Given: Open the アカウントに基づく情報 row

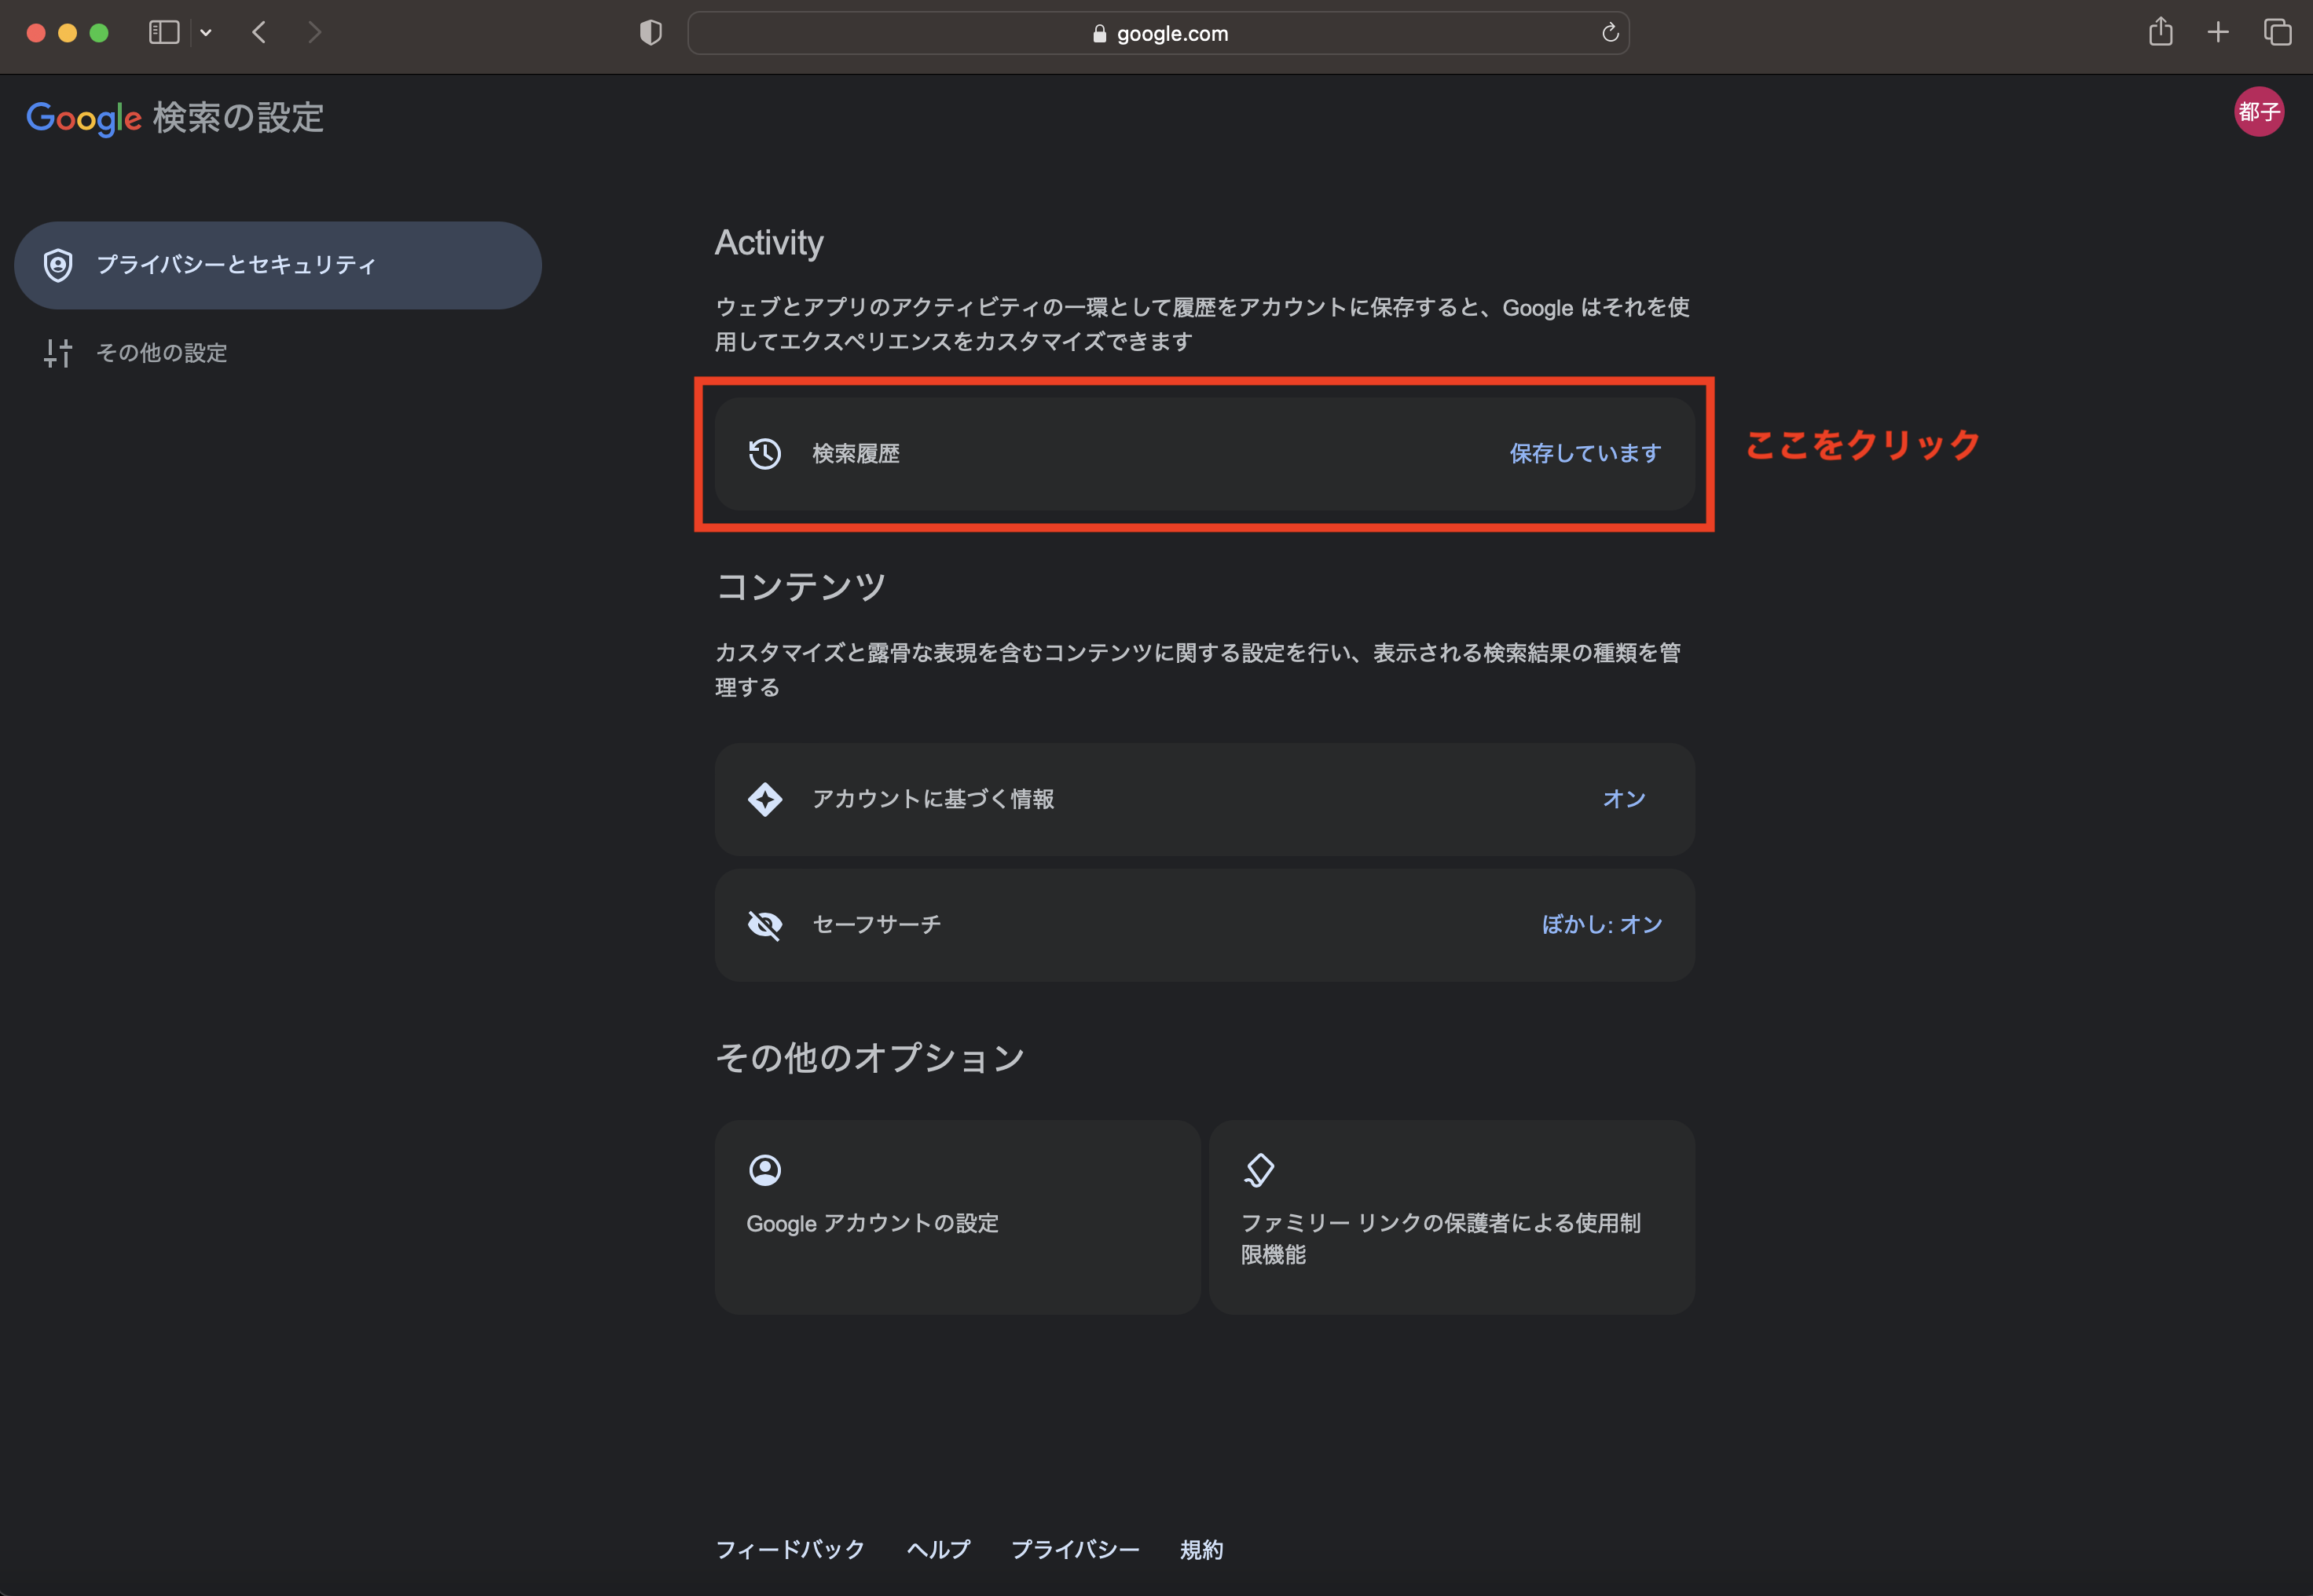Looking at the screenshot, I should (x=1204, y=799).
